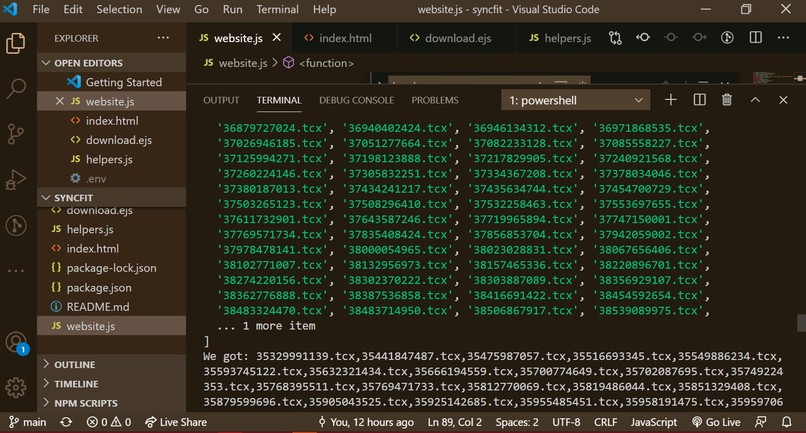806x433 pixels.
Task: Switch to the Problems tab
Action: [x=435, y=100]
